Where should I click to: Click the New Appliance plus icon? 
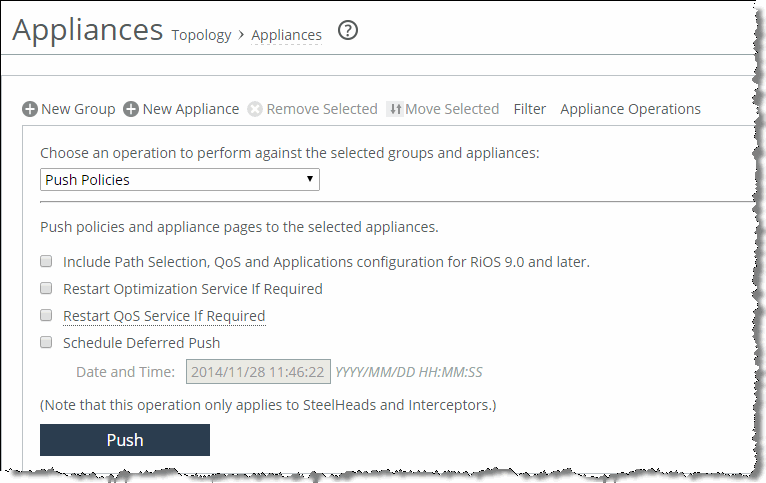[131, 109]
